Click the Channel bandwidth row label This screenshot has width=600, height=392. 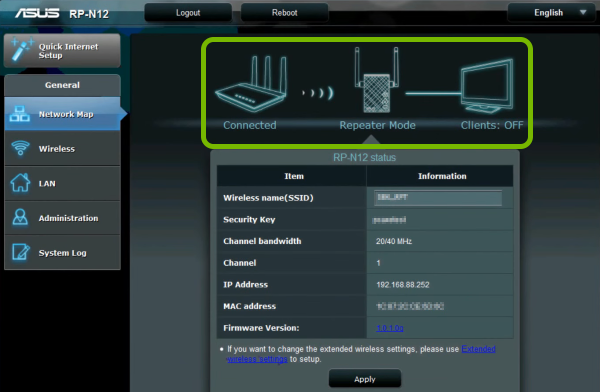point(262,241)
